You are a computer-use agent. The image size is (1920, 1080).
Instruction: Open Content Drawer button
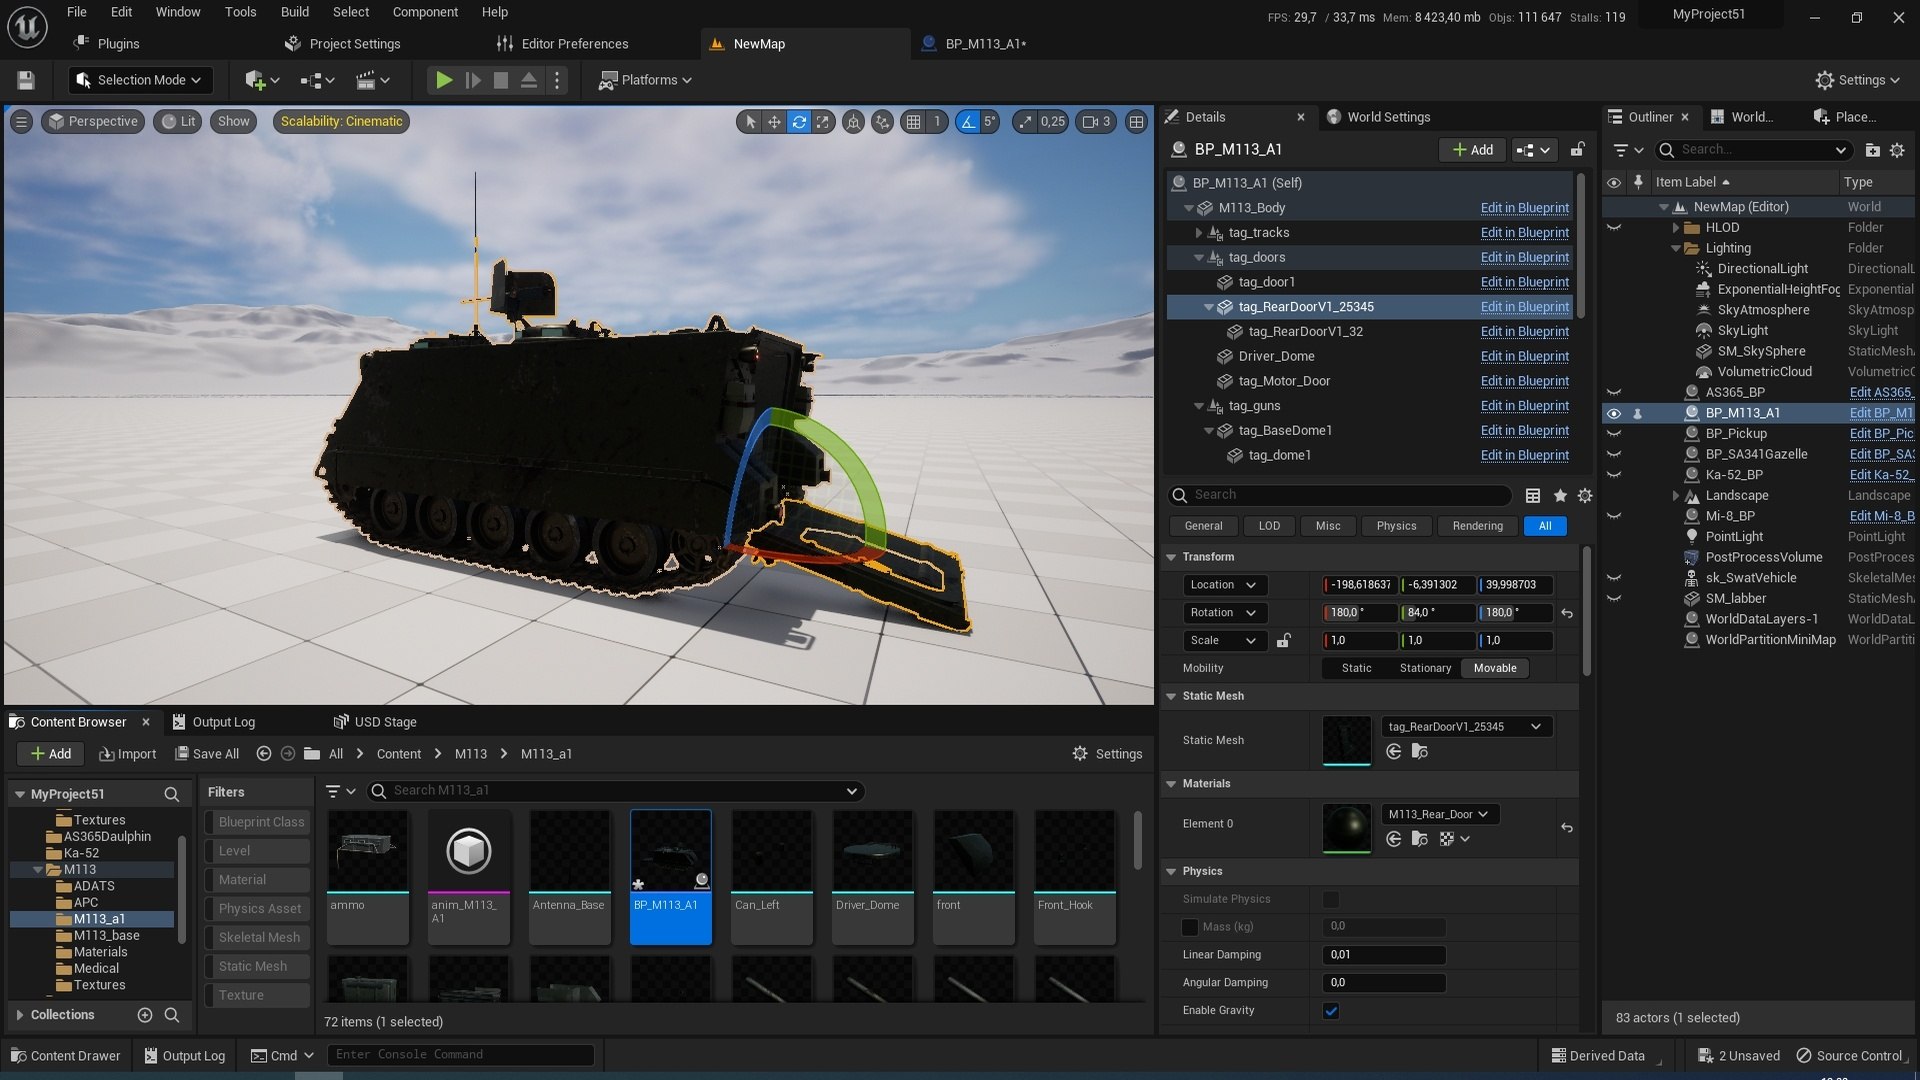click(x=65, y=1056)
